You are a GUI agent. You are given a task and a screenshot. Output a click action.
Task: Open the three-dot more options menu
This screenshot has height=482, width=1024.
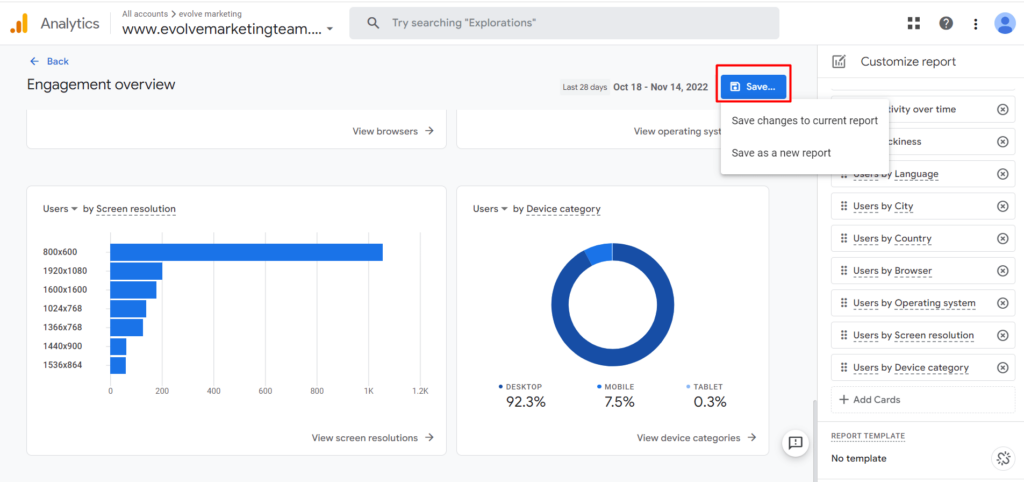[x=976, y=24]
